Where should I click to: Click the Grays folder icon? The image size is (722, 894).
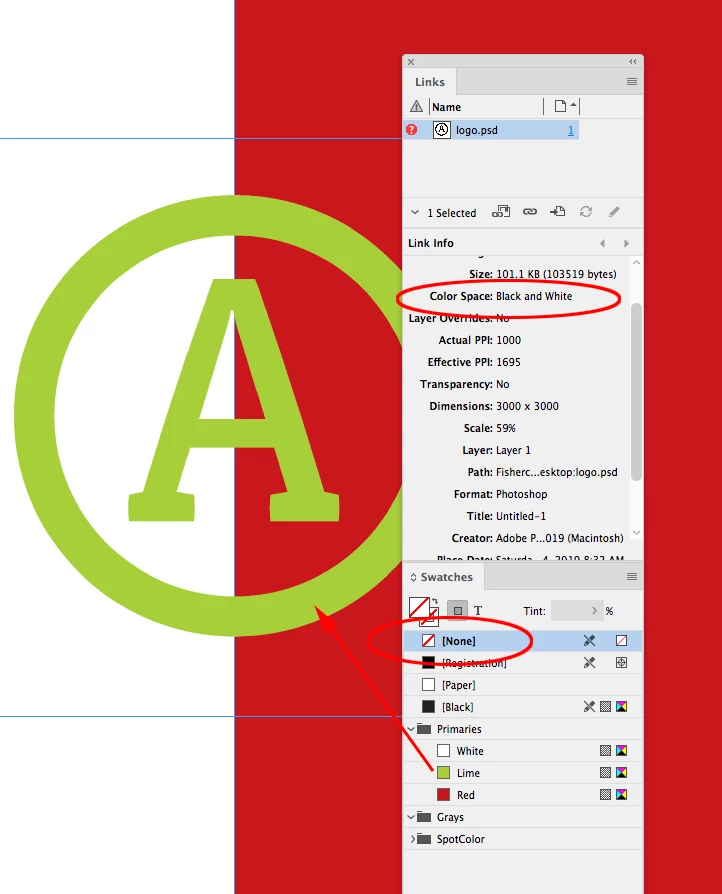click(424, 817)
